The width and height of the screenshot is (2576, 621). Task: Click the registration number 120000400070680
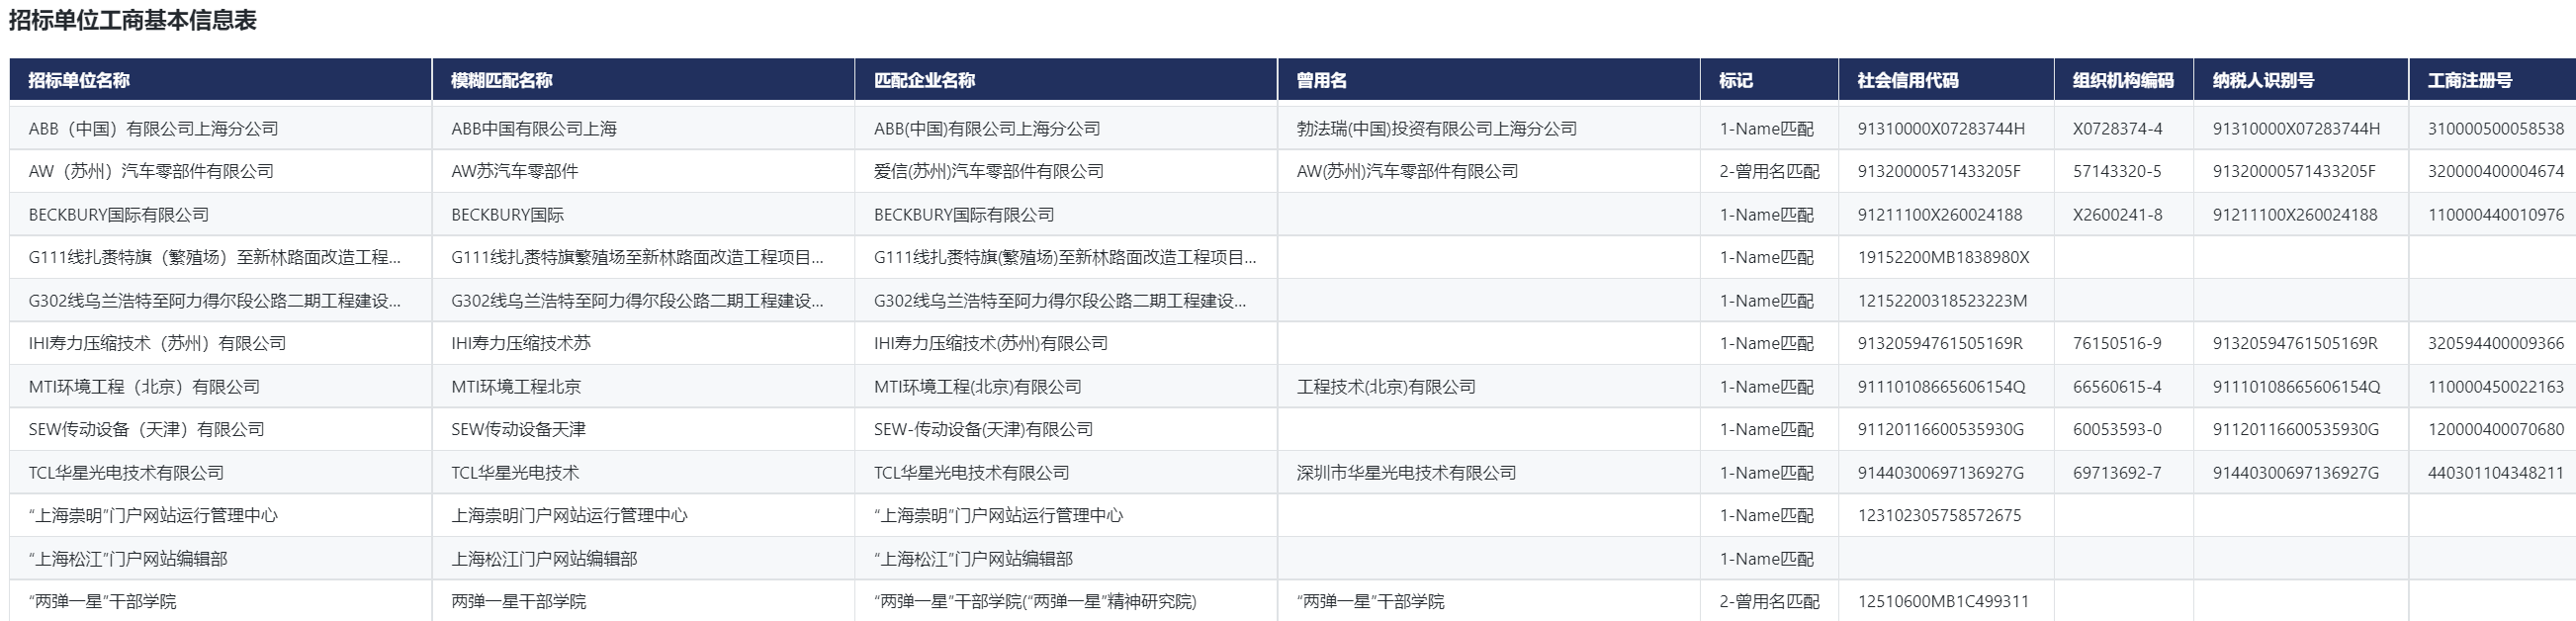pos(2496,430)
